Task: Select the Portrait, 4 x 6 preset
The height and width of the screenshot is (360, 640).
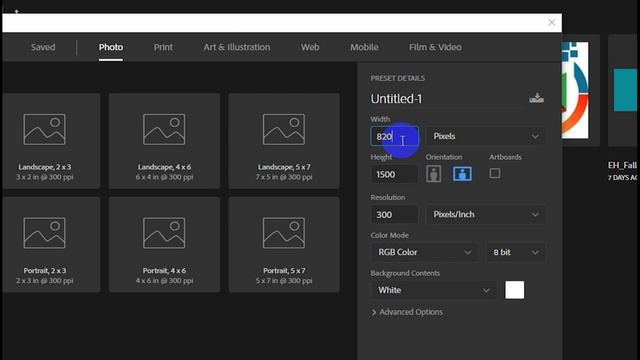Action: (x=164, y=244)
